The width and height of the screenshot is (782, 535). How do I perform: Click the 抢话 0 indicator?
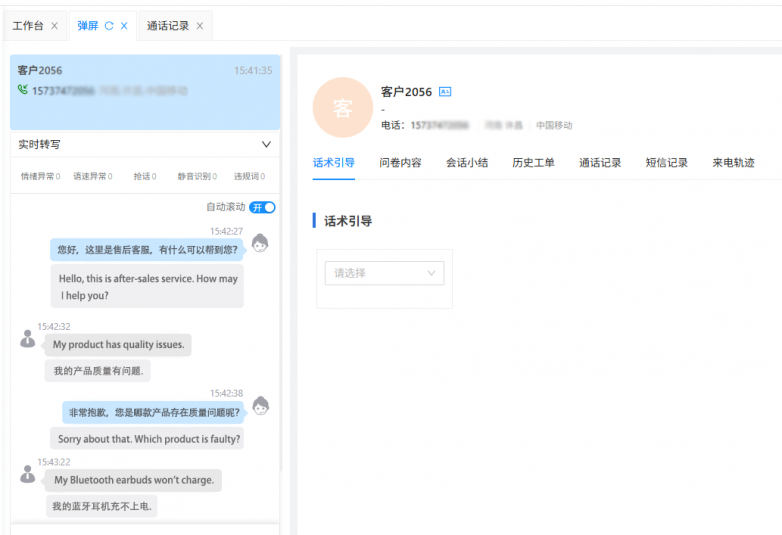pyautogui.click(x=145, y=177)
